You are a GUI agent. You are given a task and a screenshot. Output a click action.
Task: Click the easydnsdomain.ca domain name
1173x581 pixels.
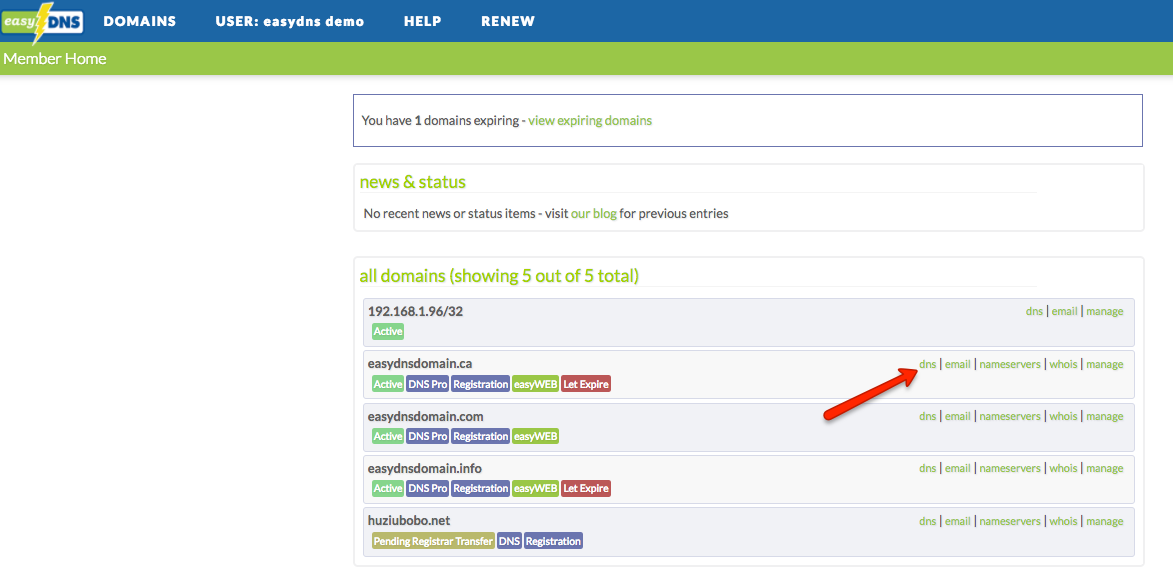[420, 363]
